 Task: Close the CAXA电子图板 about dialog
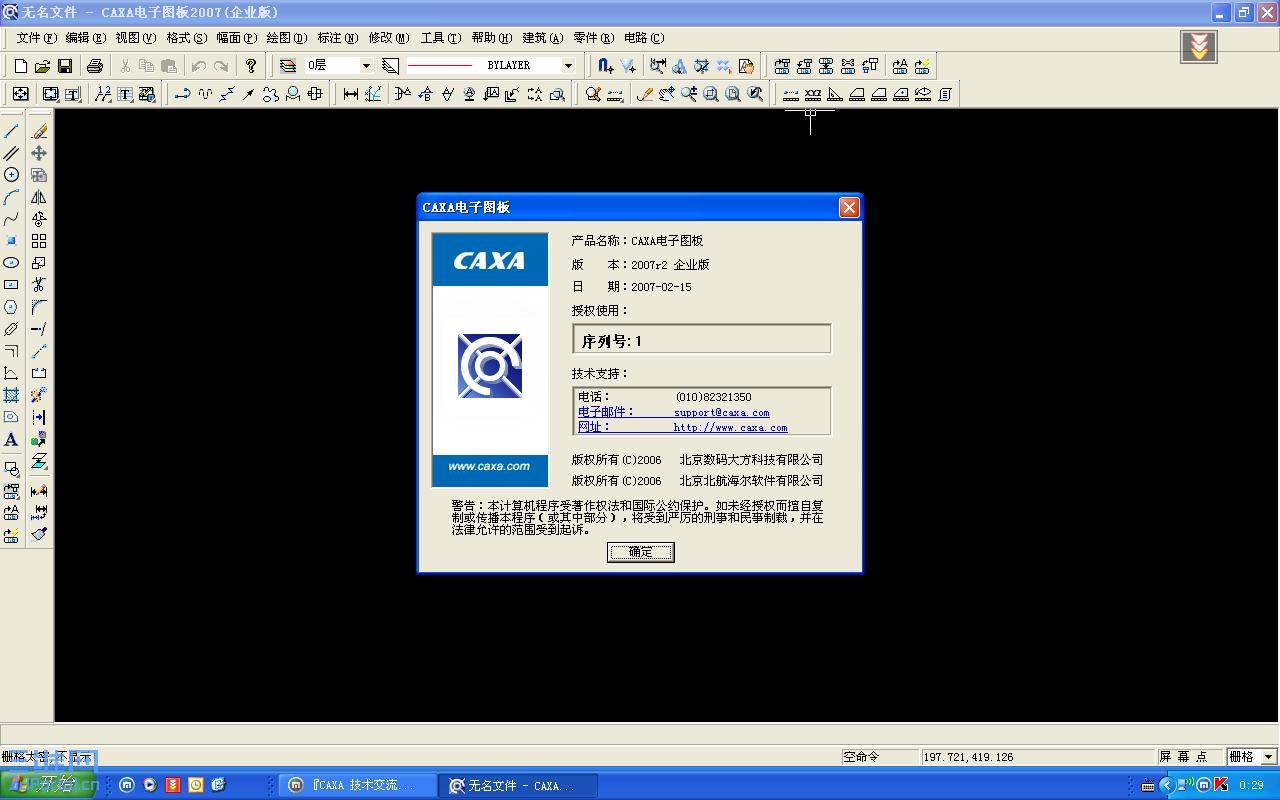[x=849, y=207]
